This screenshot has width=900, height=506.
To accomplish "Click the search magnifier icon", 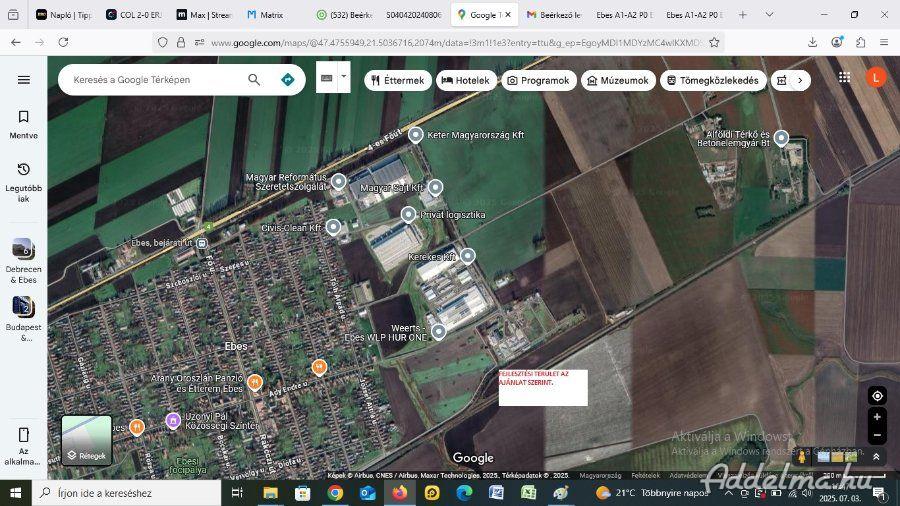I will pos(254,80).
